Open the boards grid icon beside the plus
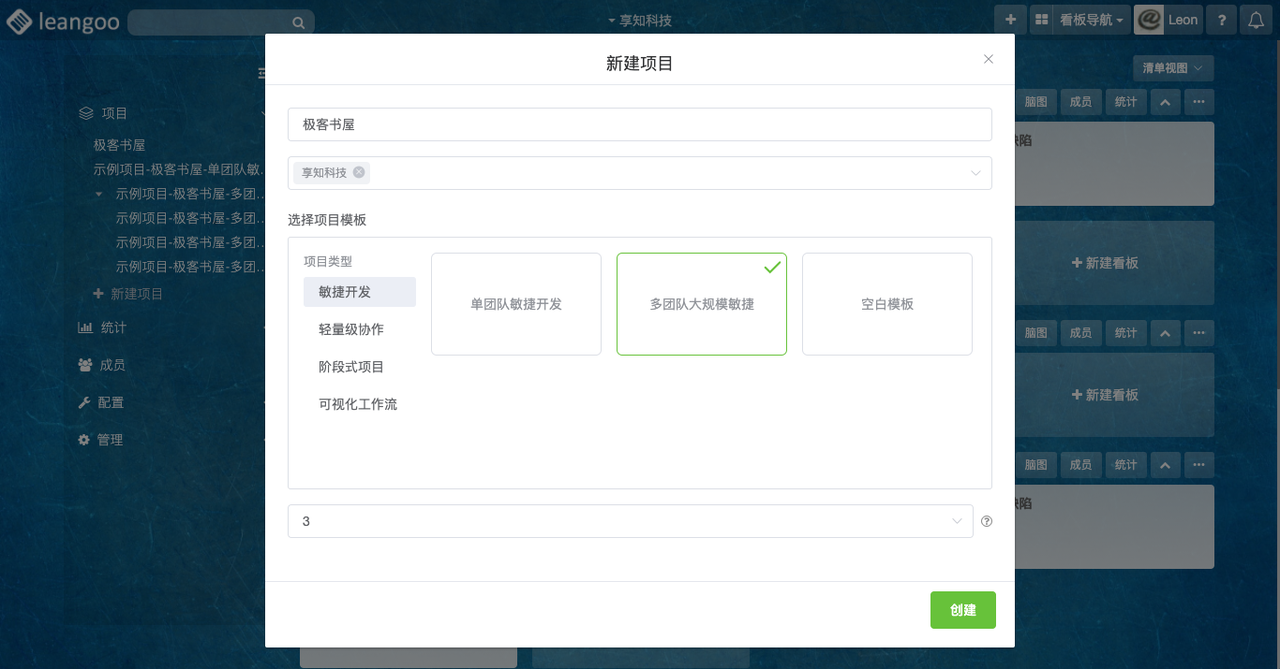This screenshot has height=669, width=1280. tap(1040, 19)
